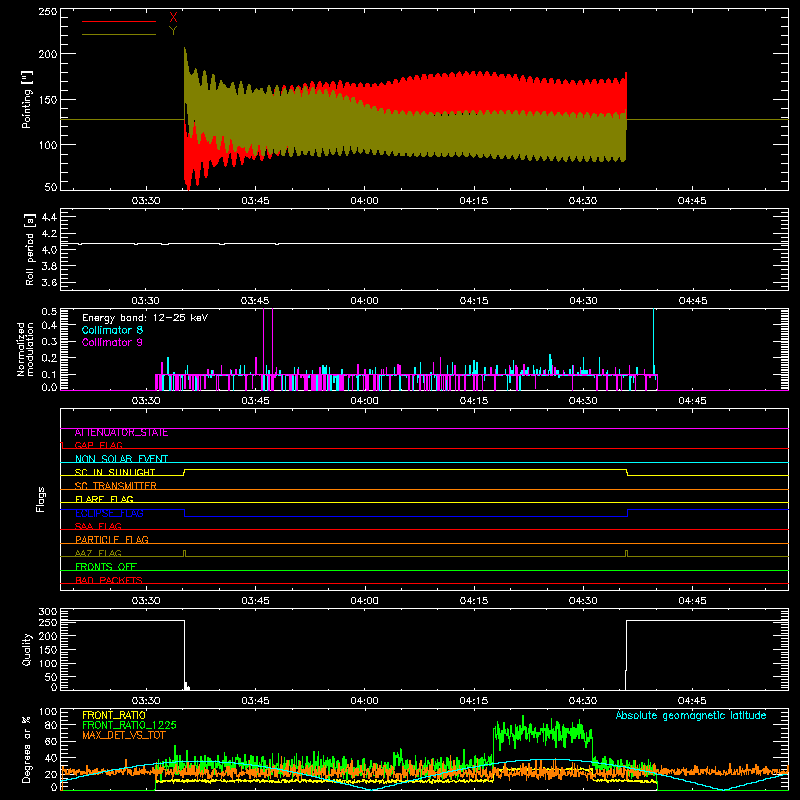Click the SC_IN_SUNLIGHT flag label
This screenshot has width=800, height=800.
(x=115, y=472)
